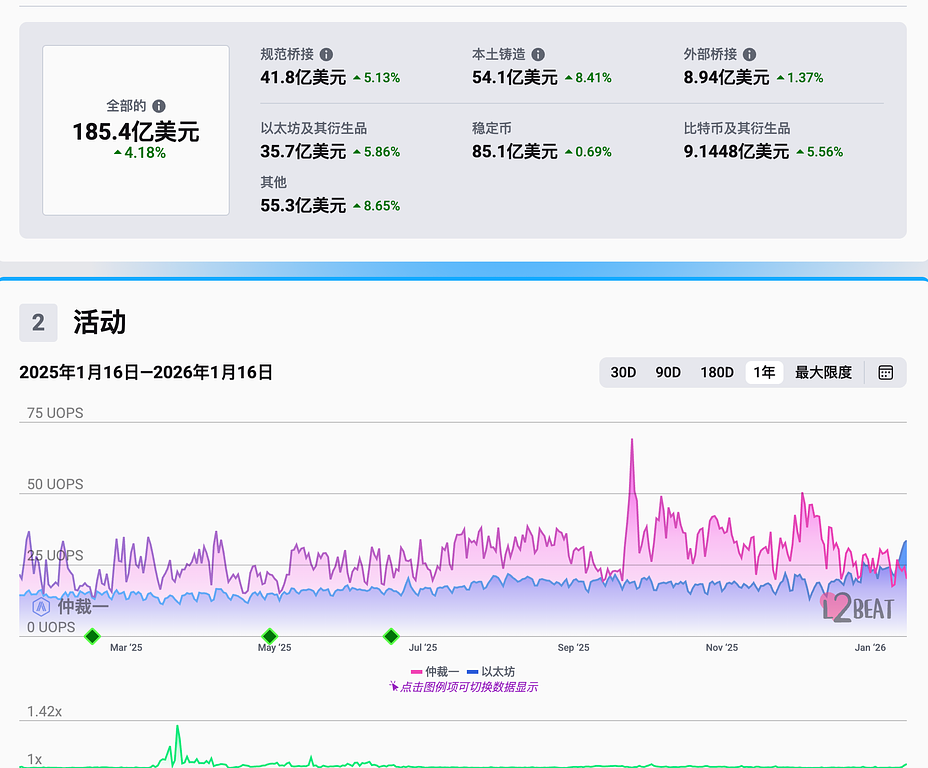Click the info icon beside 外部桥接
This screenshot has width=928, height=768.
tap(750, 55)
